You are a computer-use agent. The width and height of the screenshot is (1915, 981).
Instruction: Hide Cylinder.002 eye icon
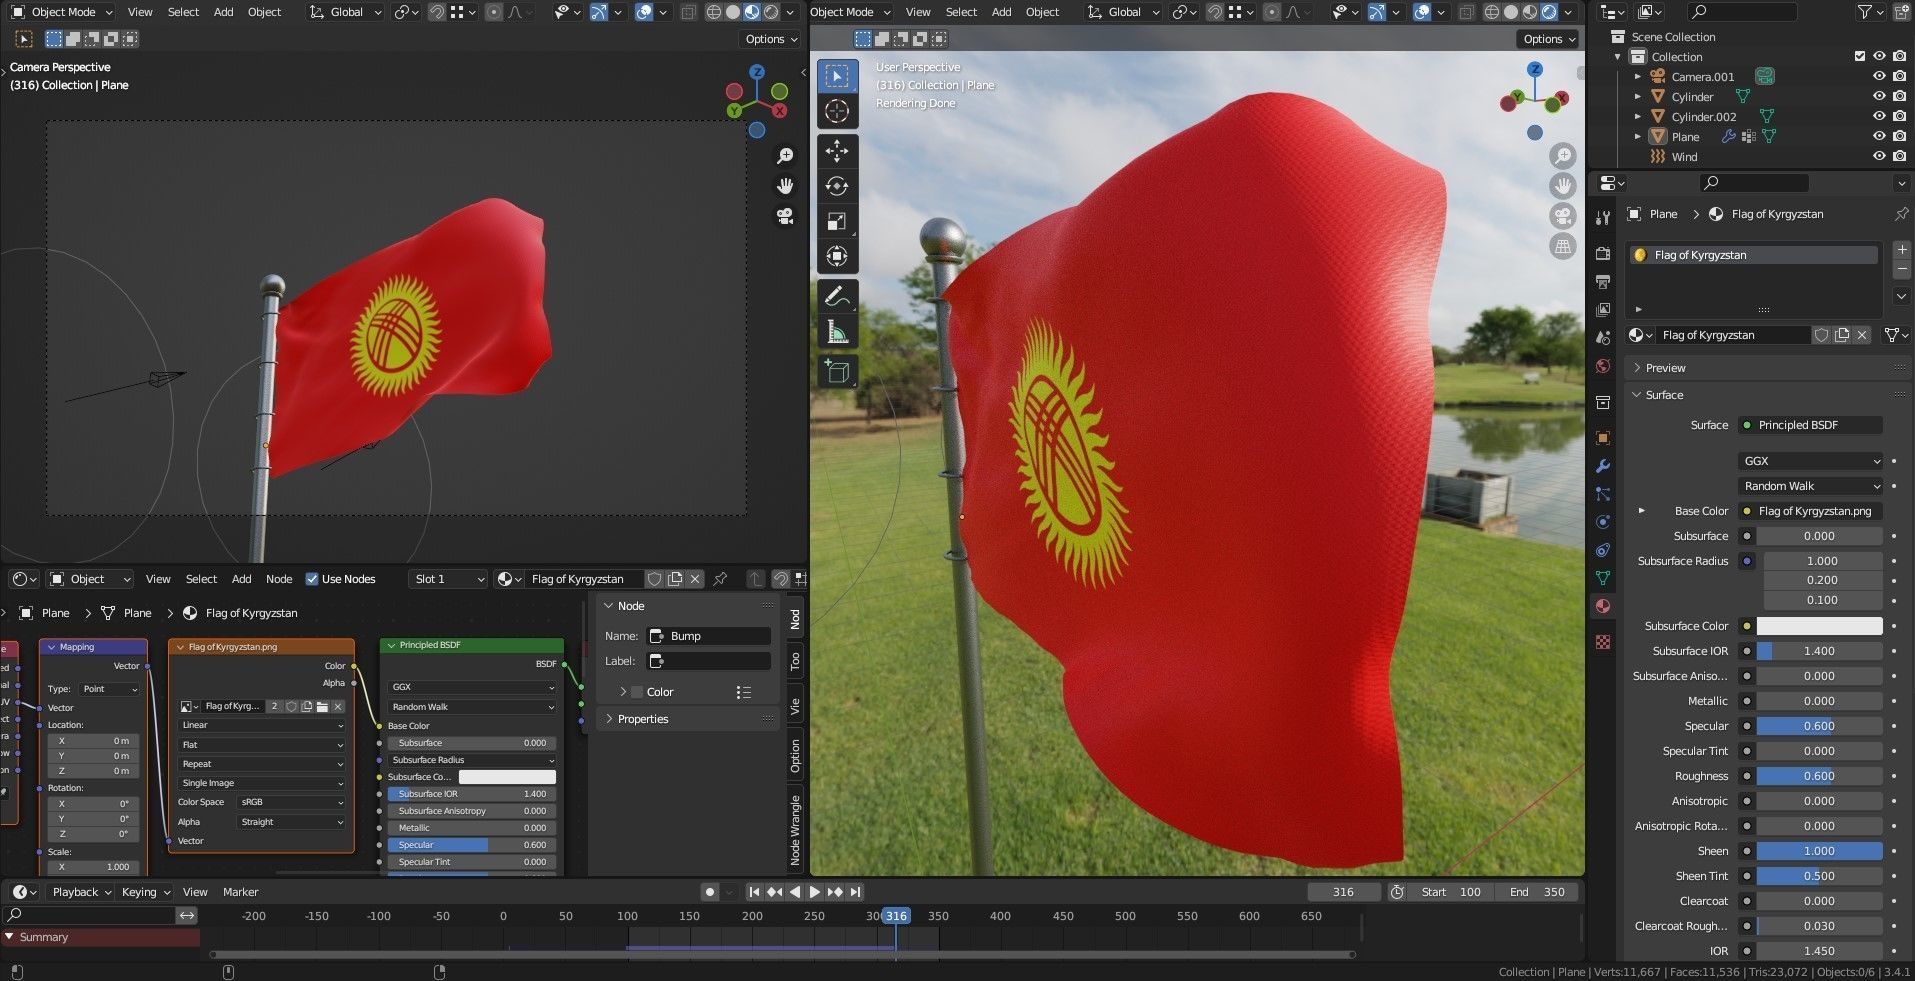coord(1879,117)
